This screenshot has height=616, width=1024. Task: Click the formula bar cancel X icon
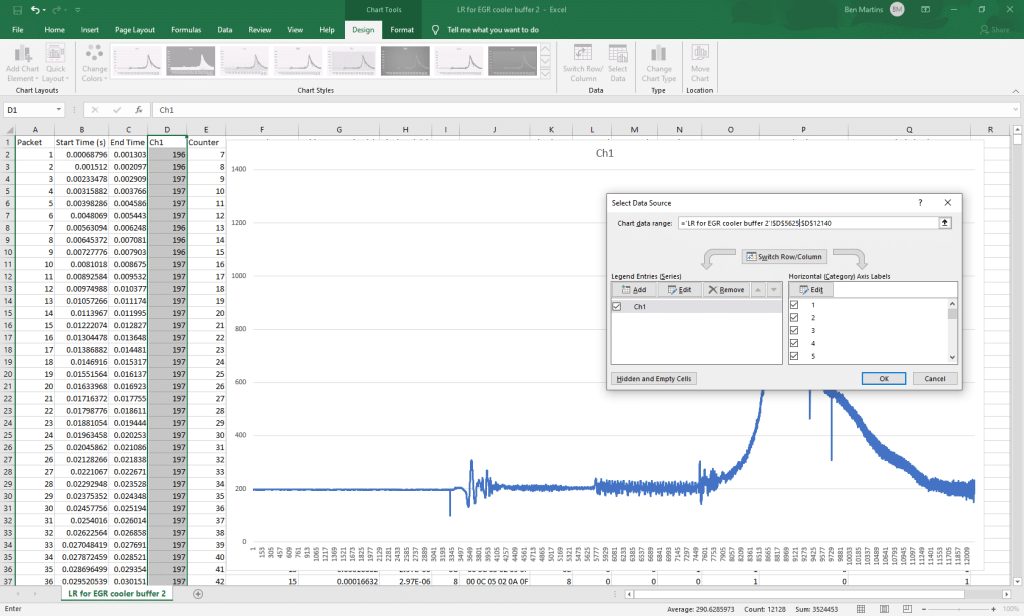pos(95,110)
